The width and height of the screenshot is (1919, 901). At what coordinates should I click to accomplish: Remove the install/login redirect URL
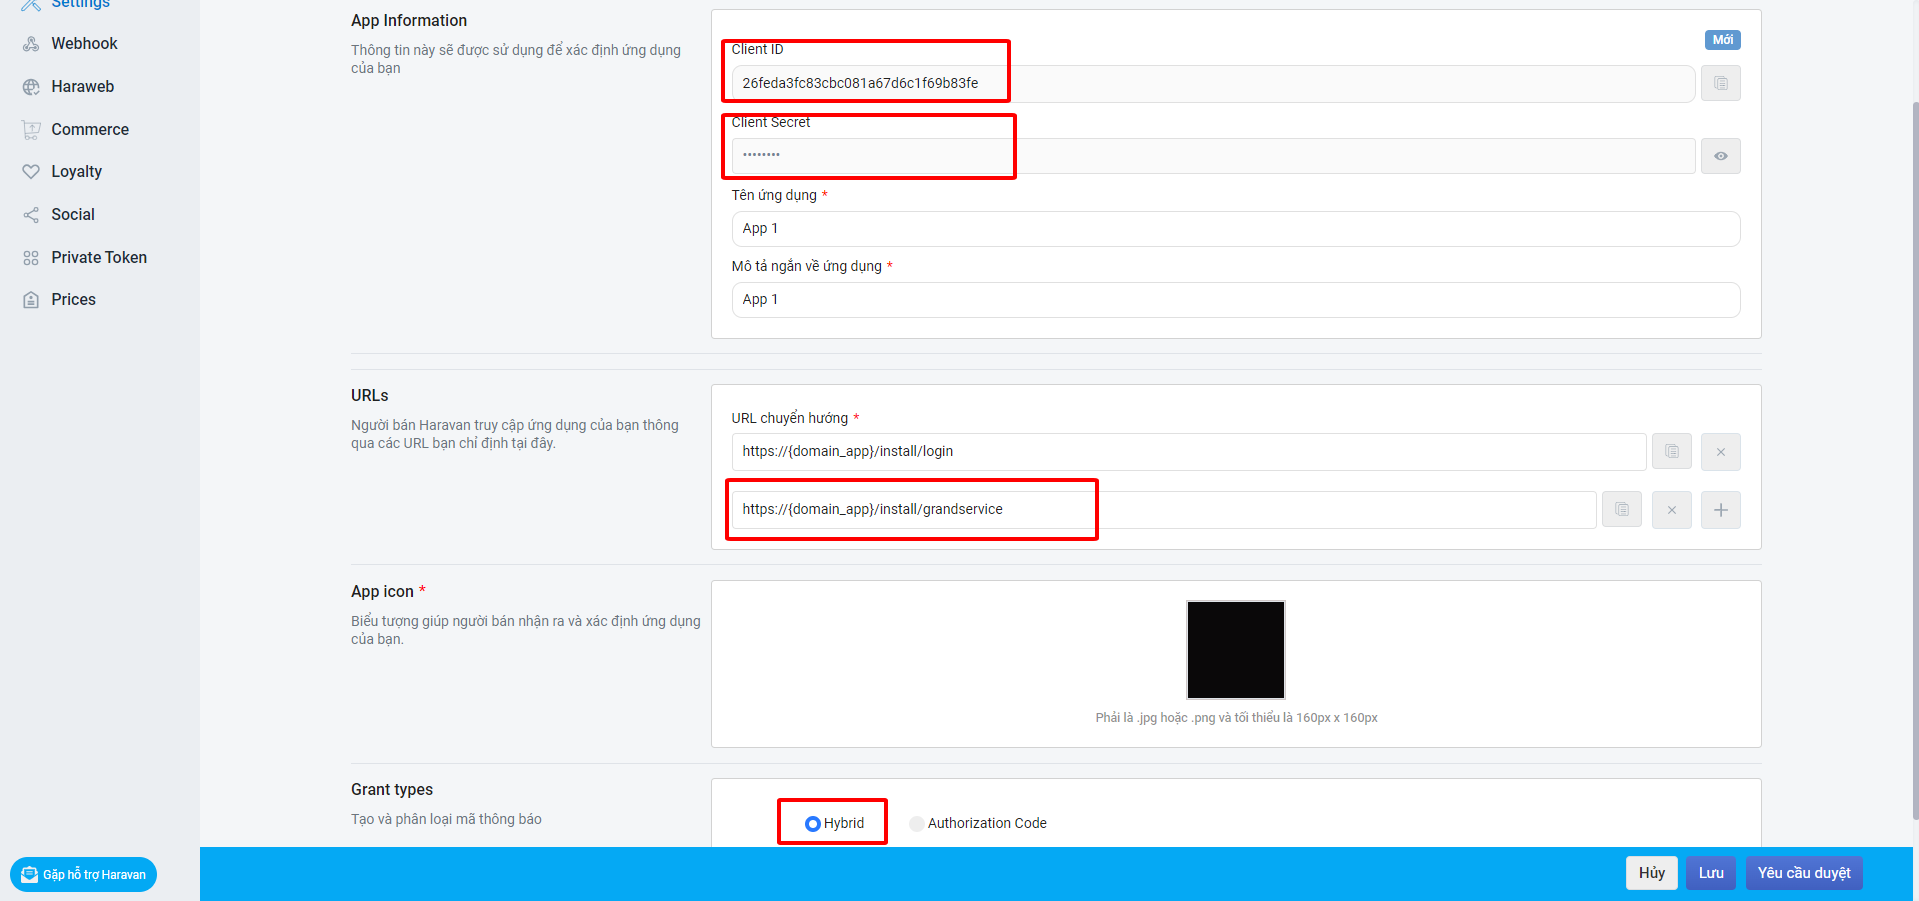pyautogui.click(x=1720, y=452)
